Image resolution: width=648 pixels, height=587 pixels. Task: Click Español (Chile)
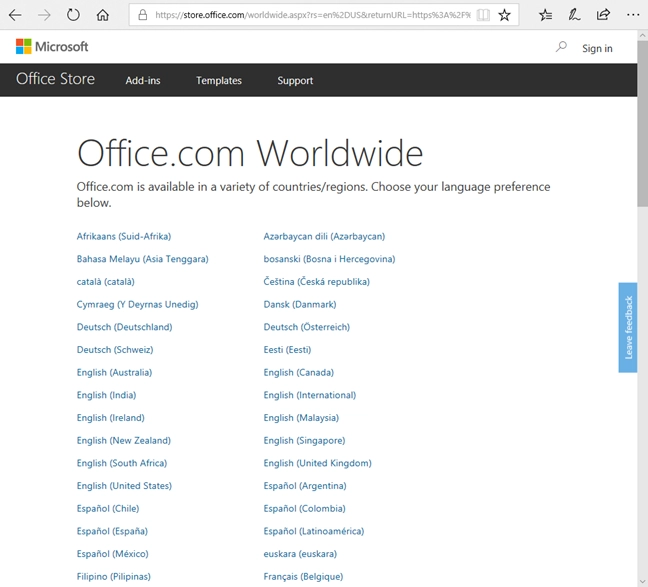[x=108, y=508]
